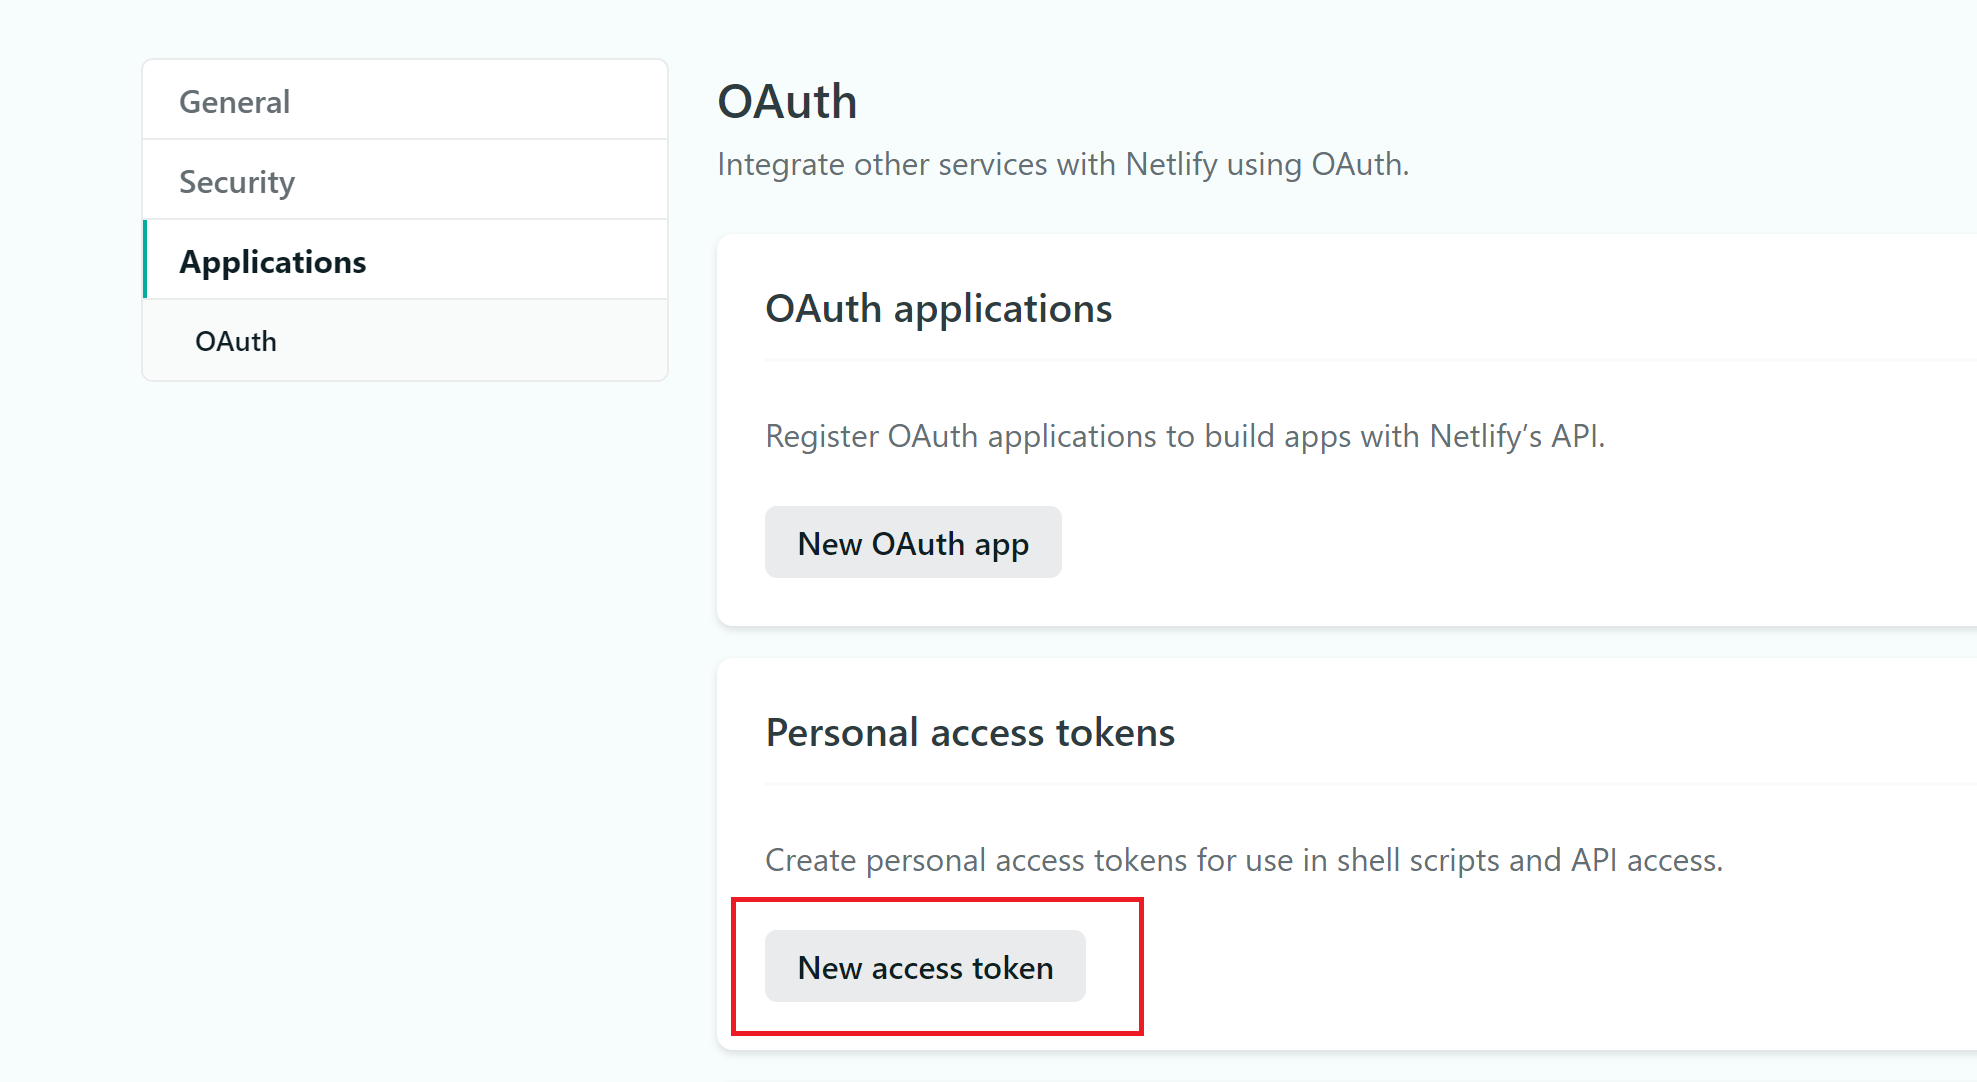Click "API access" ending the tokens description

point(1645,860)
